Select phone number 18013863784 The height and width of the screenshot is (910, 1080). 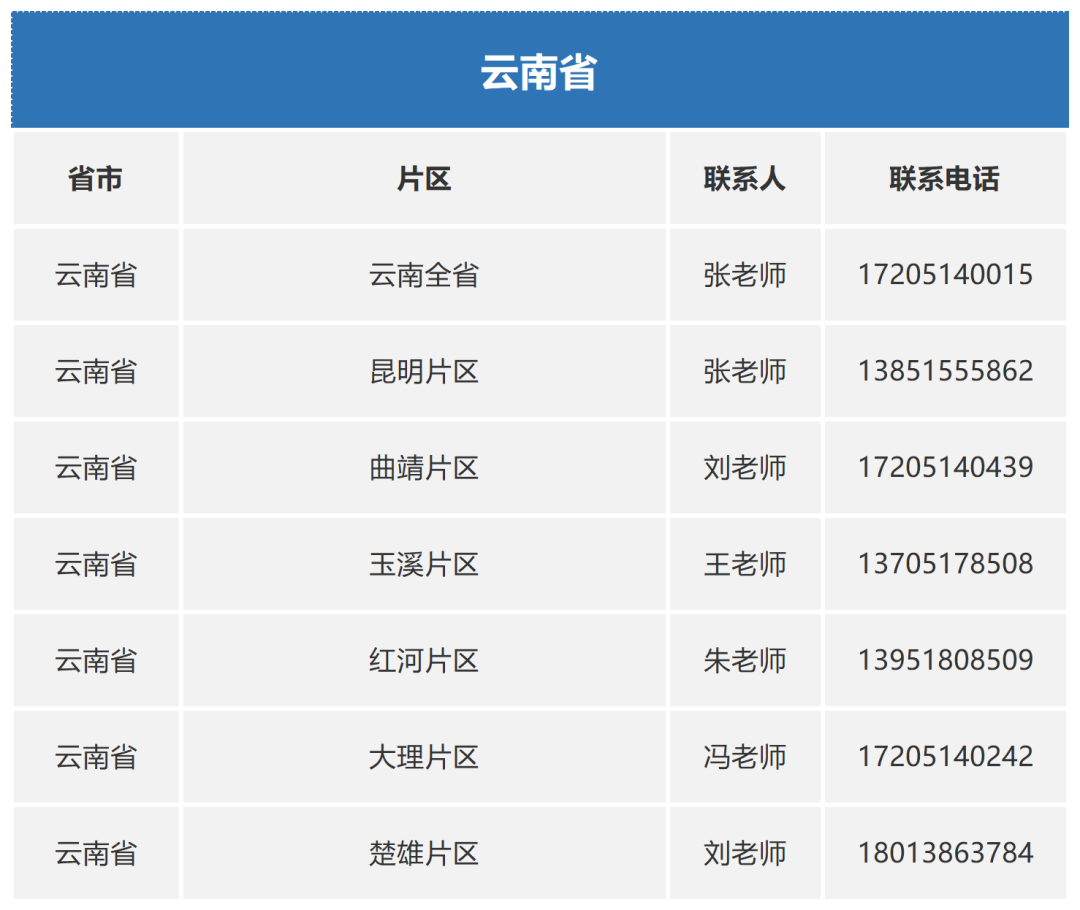[945, 853]
